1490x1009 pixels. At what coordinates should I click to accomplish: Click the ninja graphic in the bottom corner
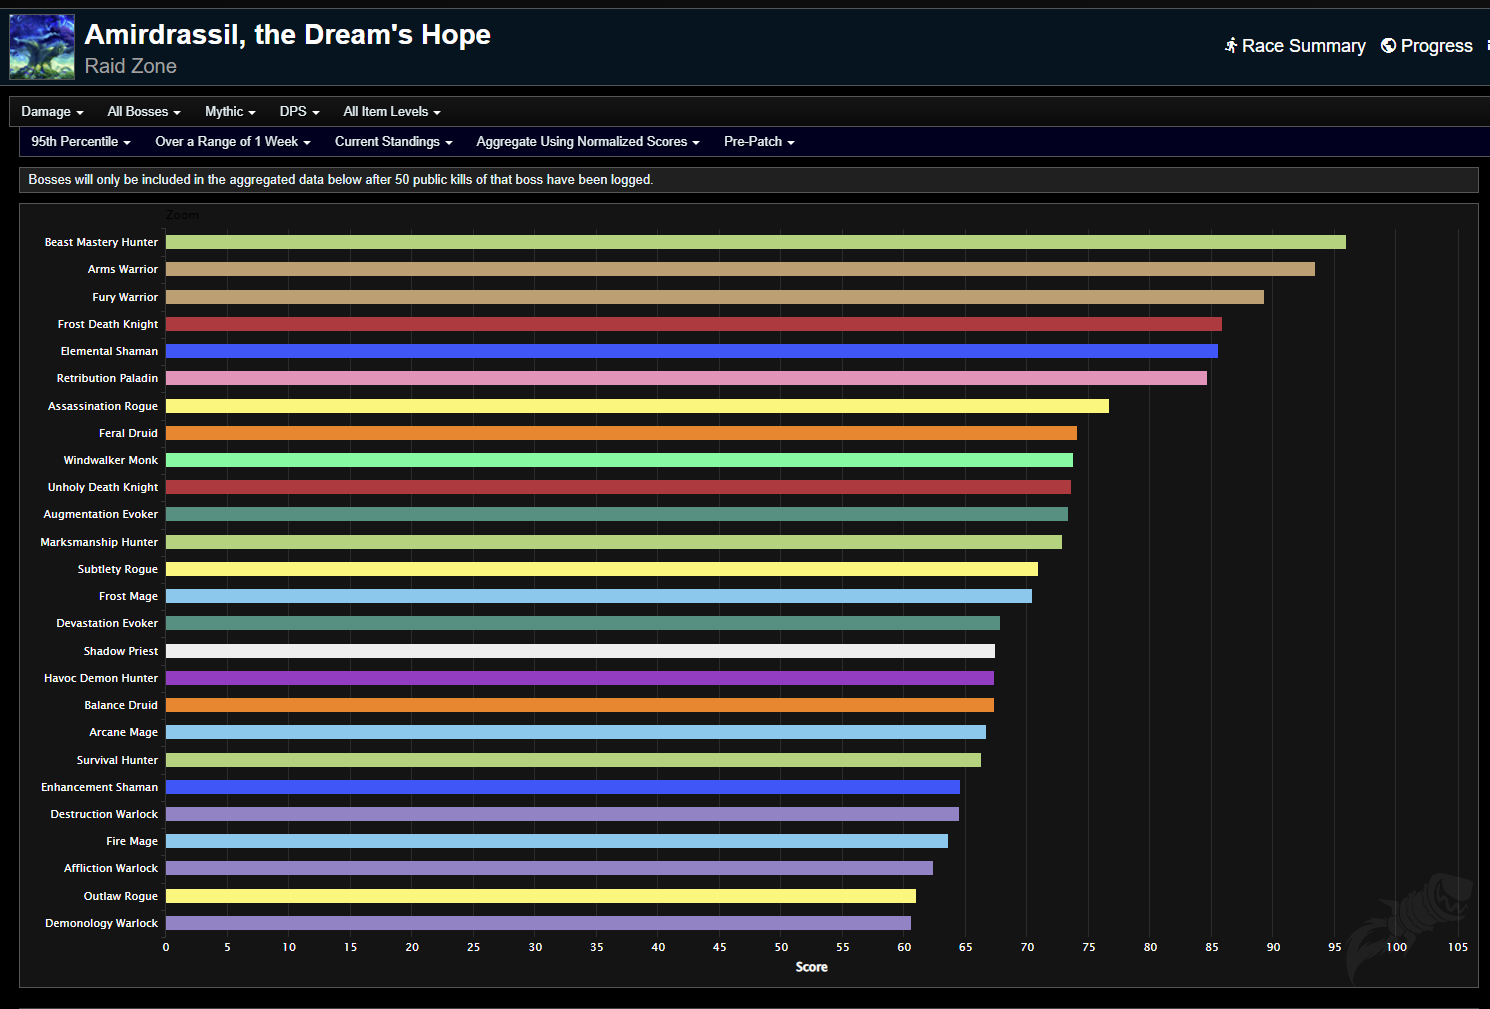[x=1410, y=910]
